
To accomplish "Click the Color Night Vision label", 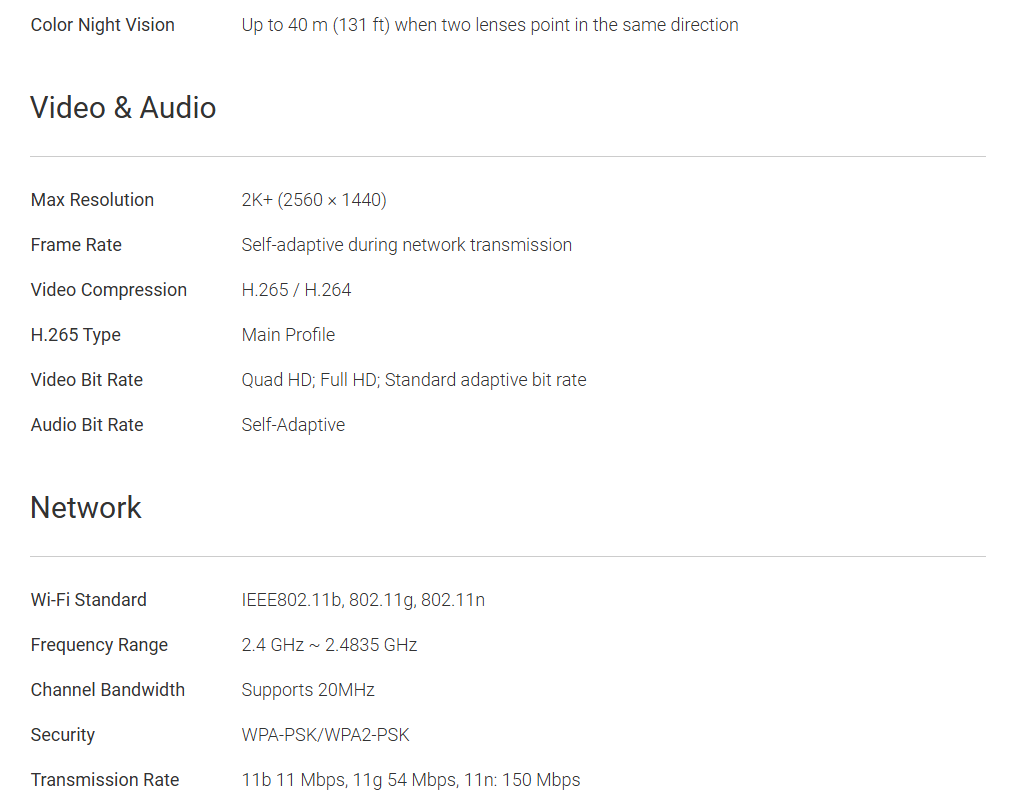I will click(x=102, y=25).
